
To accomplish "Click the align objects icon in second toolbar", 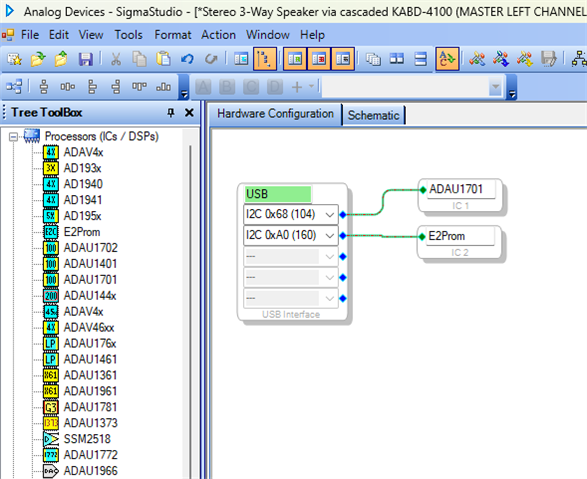I will 14,87.
